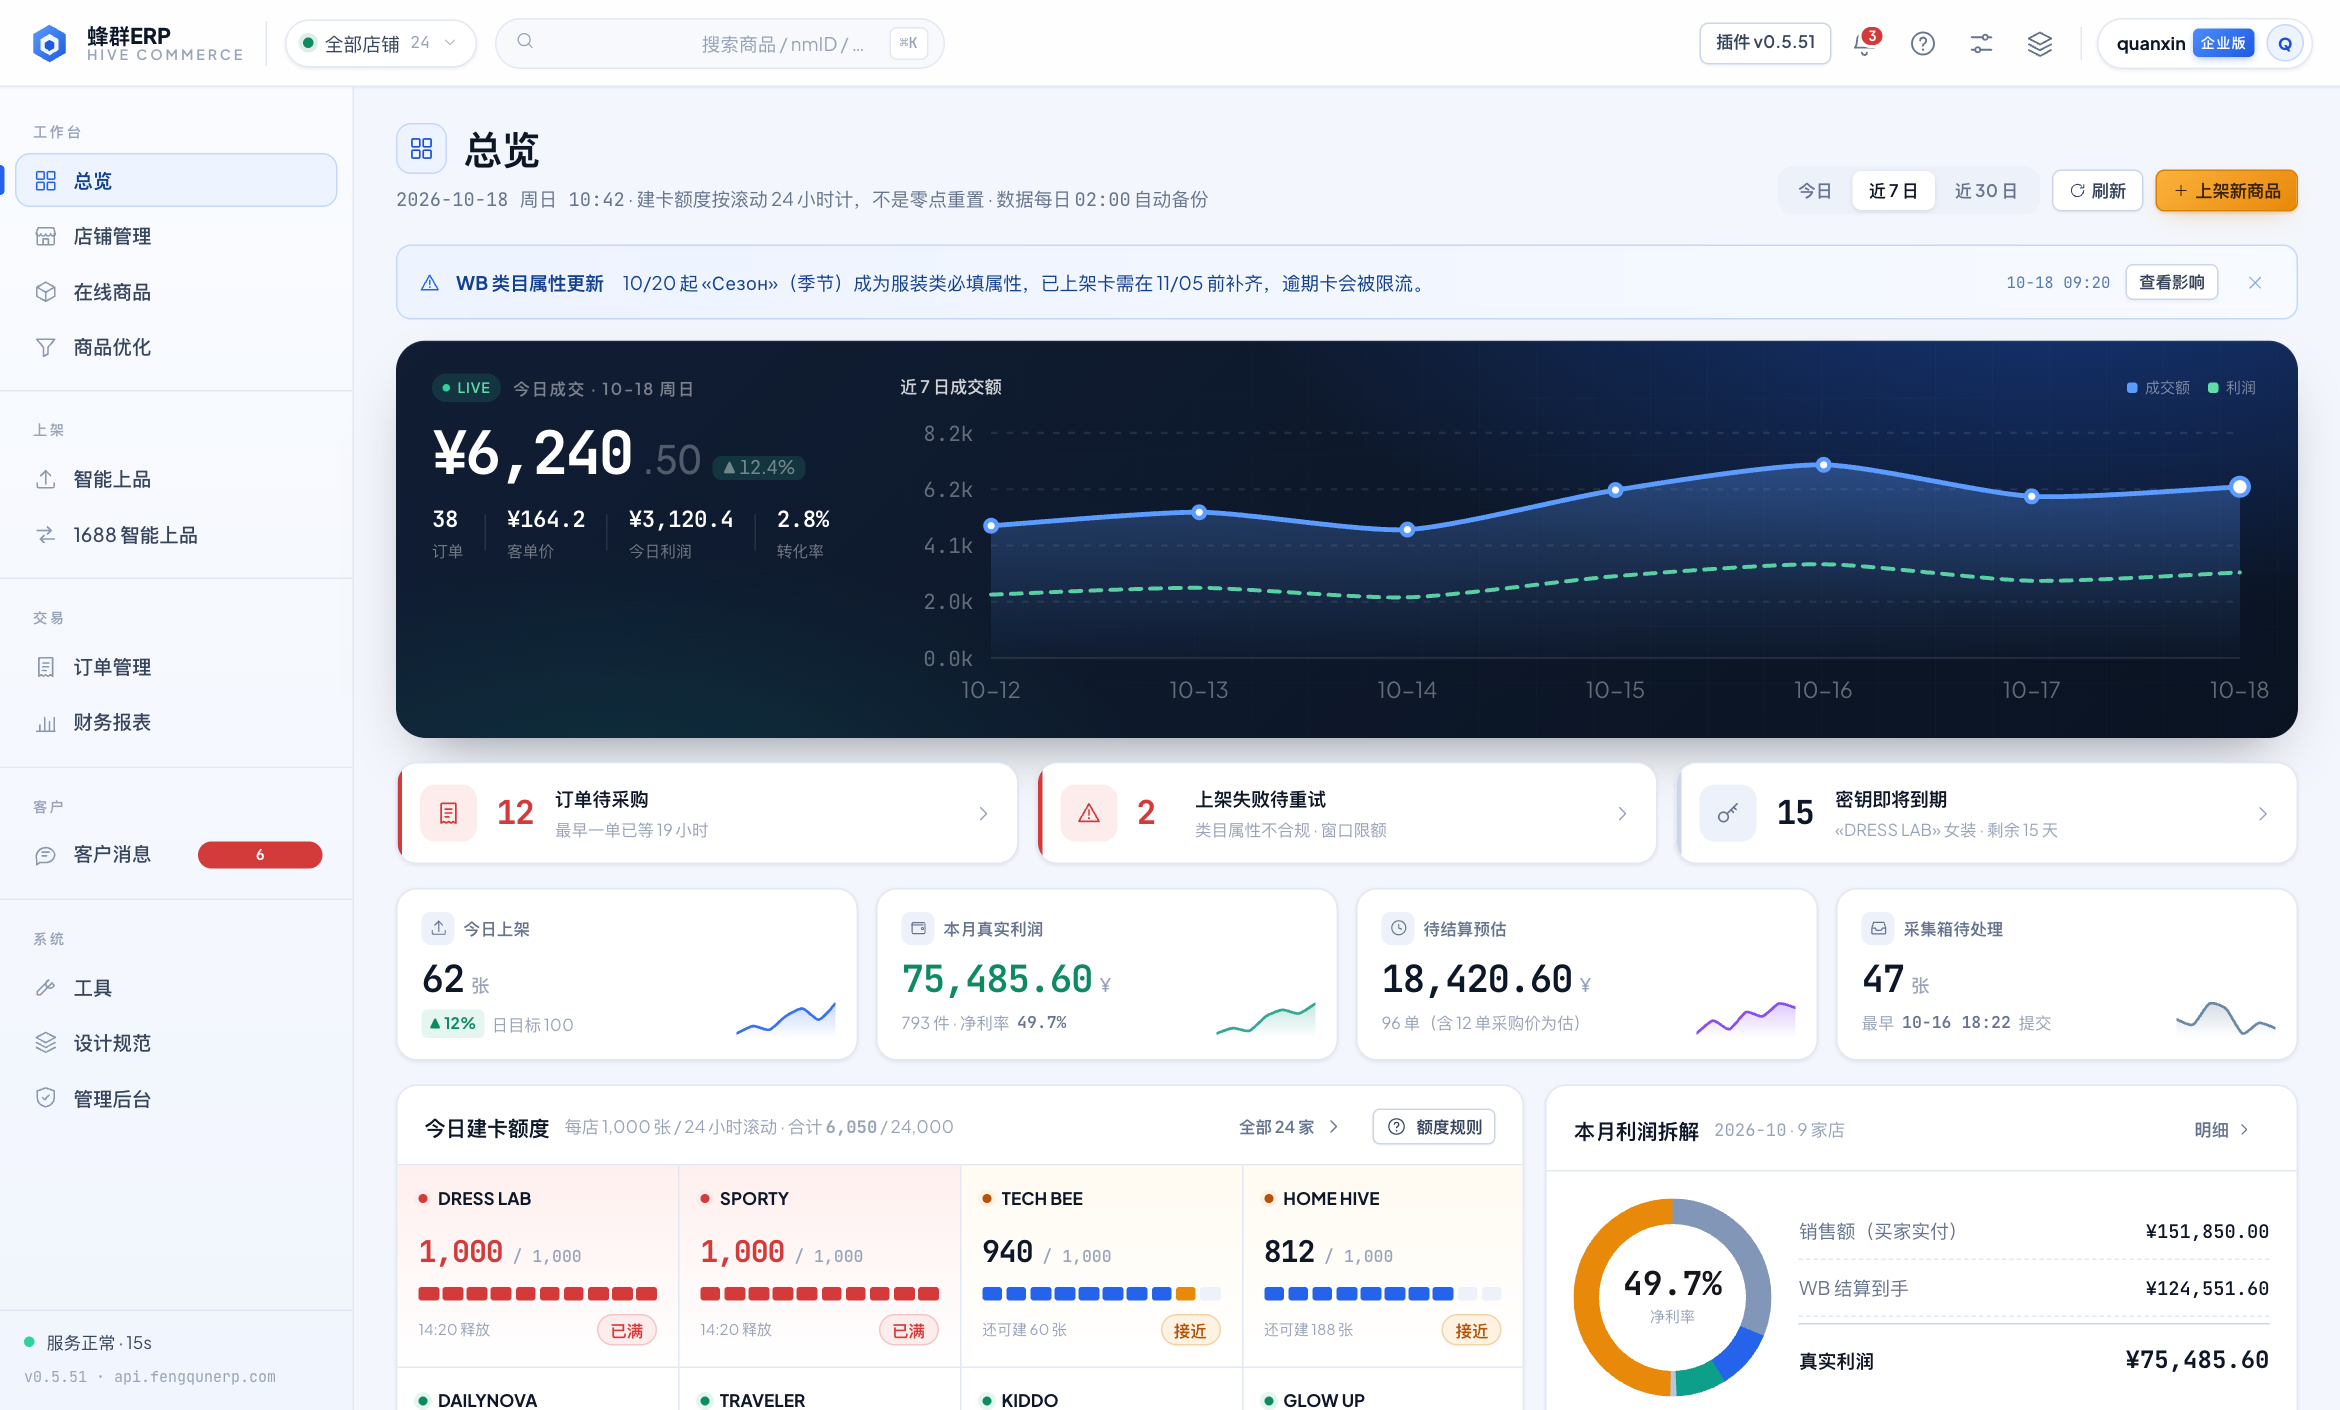Dismiss the WB 类目属性更新 alert banner
The height and width of the screenshot is (1410, 2340).
click(2255, 283)
